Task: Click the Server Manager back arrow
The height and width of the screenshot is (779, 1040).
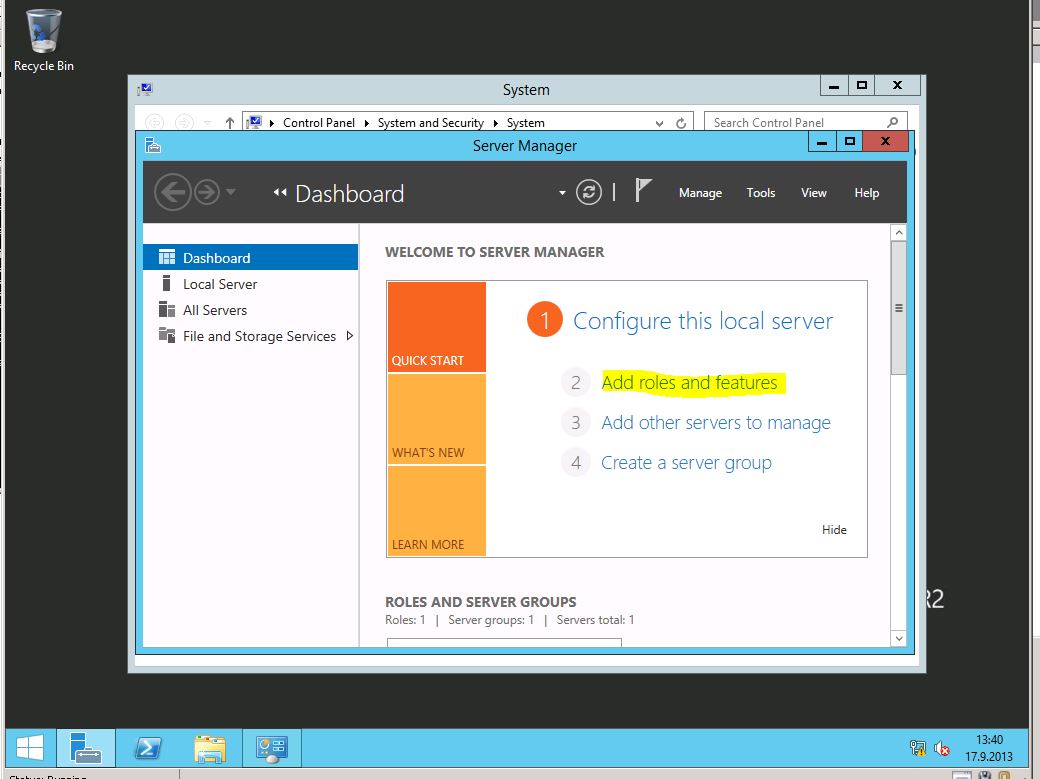Action: click(172, 192)
